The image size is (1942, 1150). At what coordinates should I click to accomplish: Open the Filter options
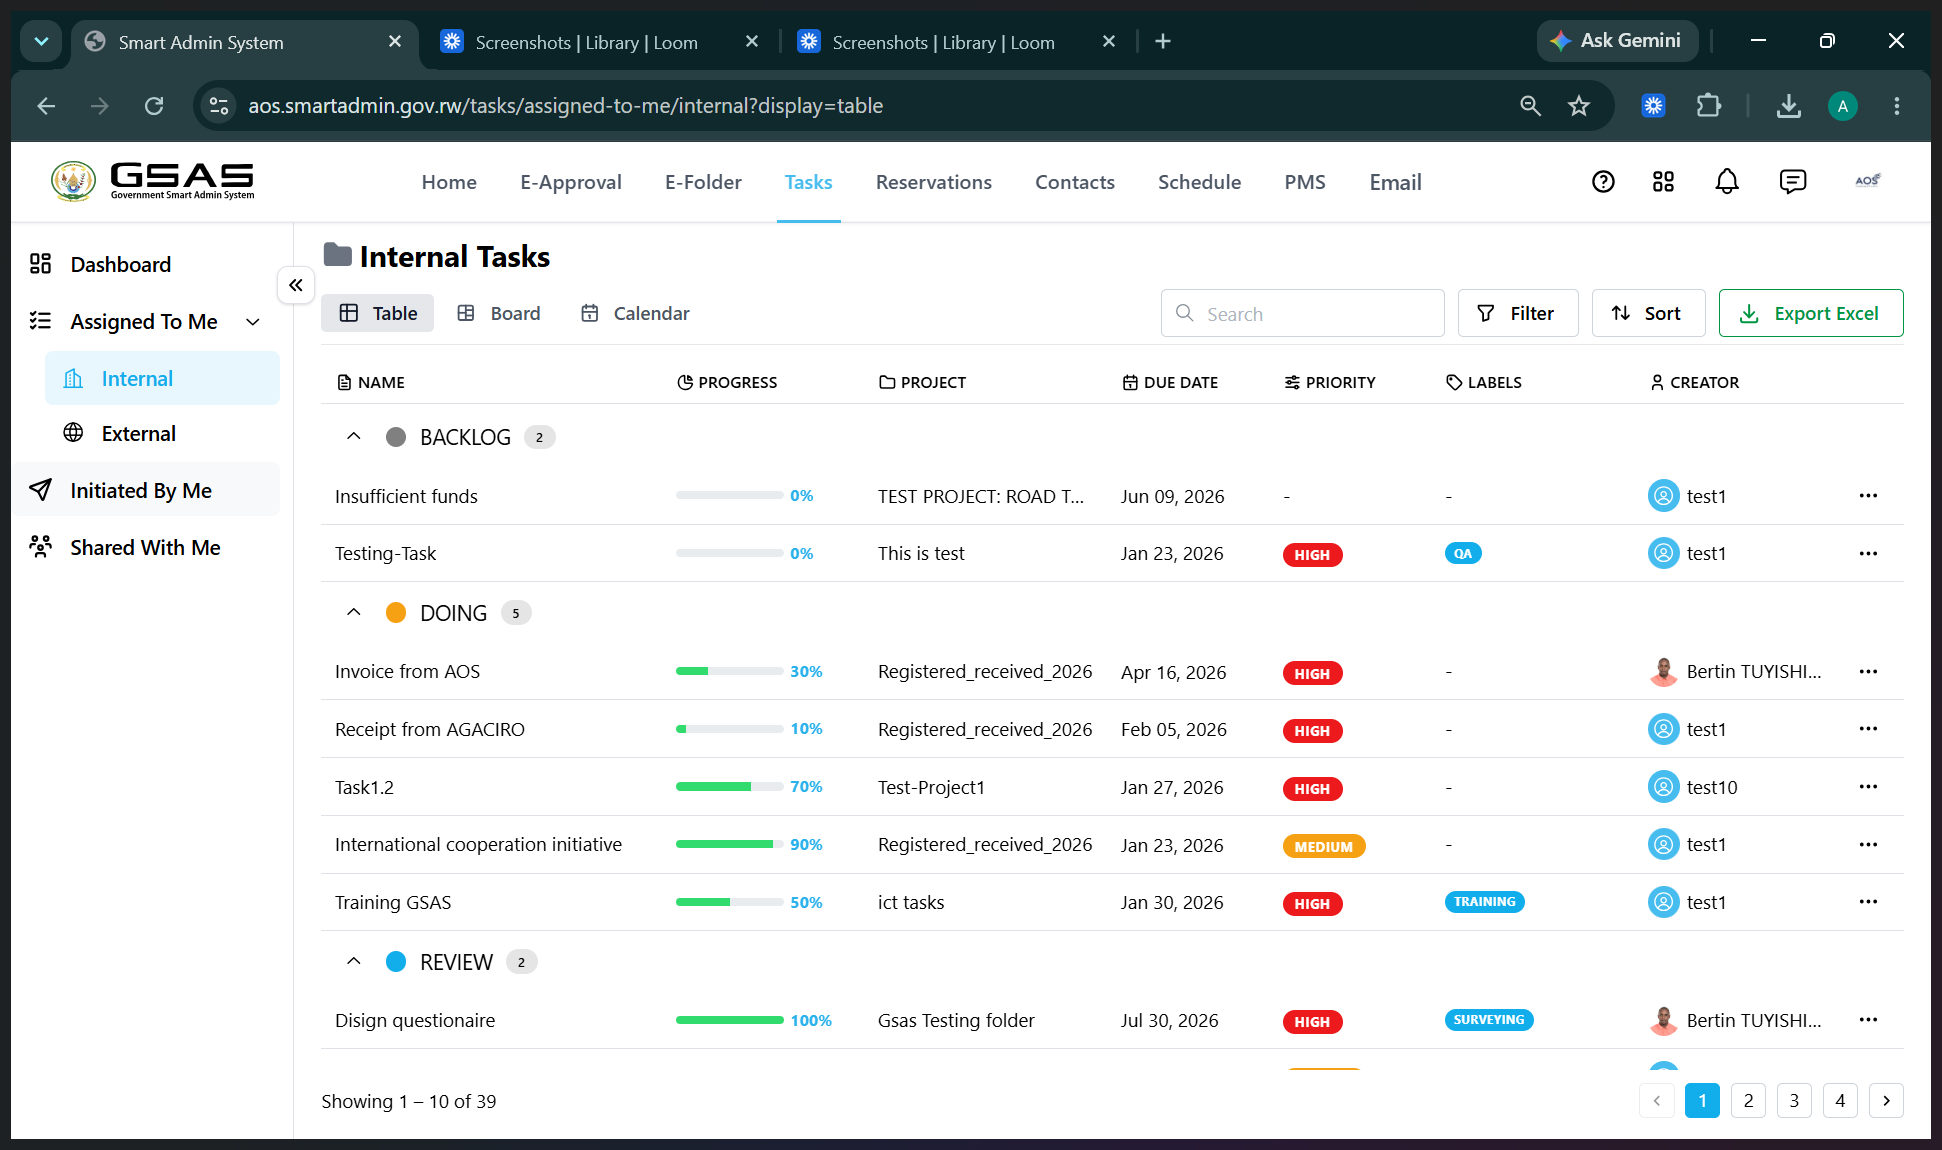[x=1518, y=313]
